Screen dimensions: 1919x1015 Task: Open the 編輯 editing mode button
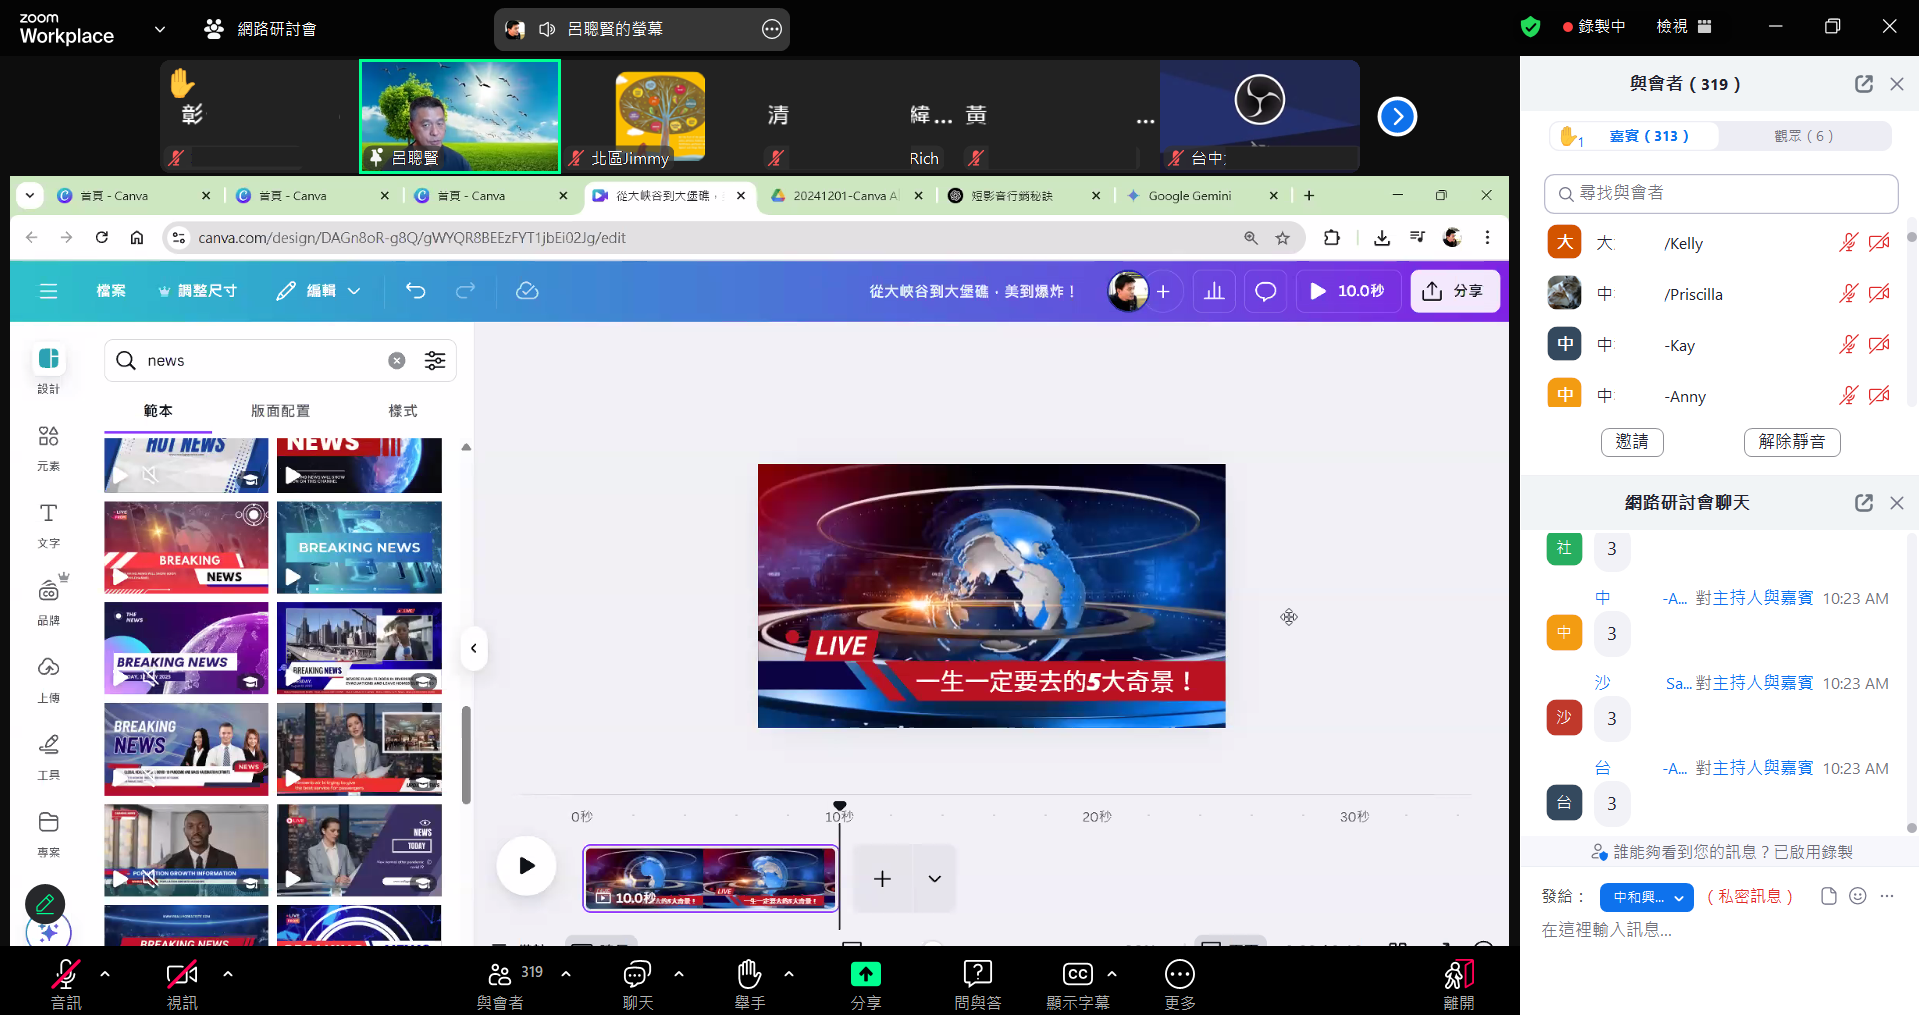pyautogui.click(x=319, y=291)
